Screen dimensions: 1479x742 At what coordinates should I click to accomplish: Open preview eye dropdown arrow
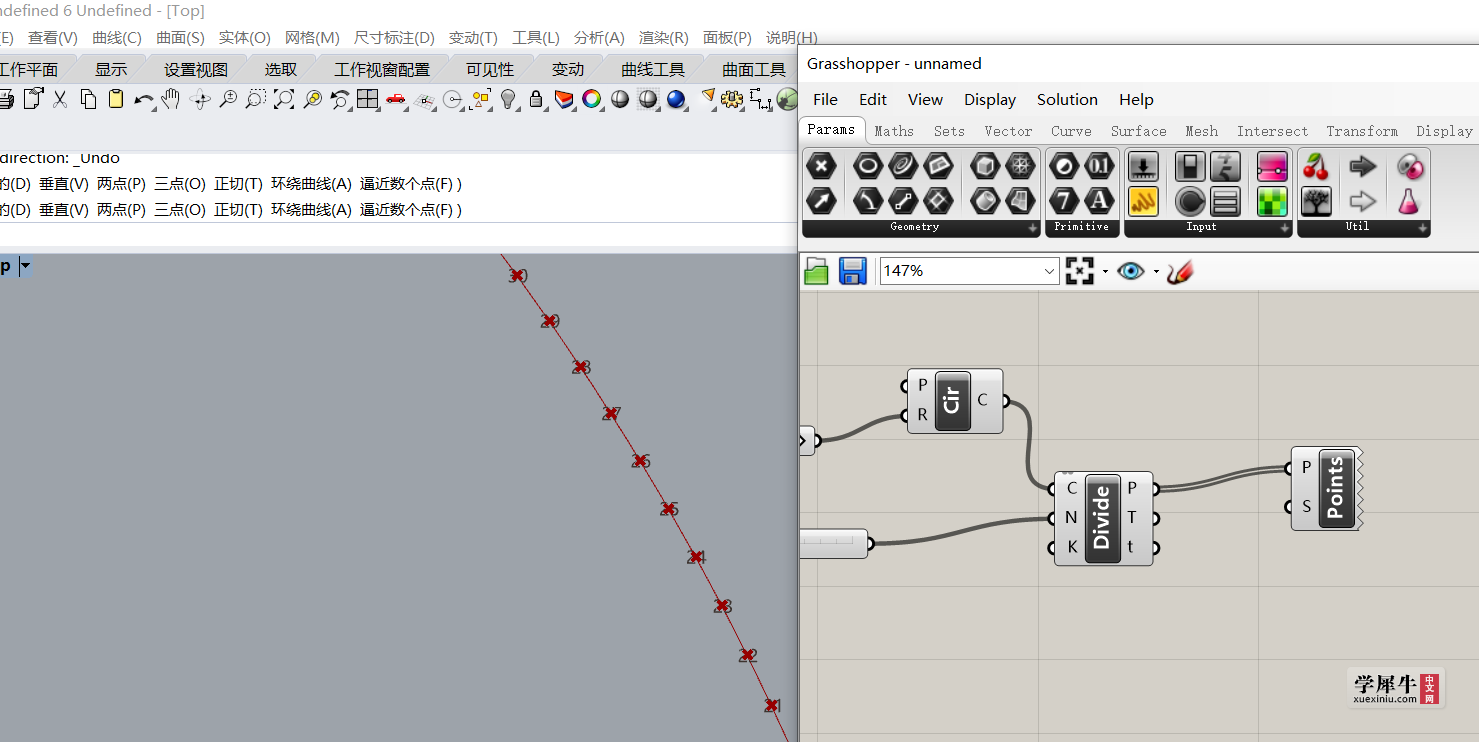[1156, 271]
